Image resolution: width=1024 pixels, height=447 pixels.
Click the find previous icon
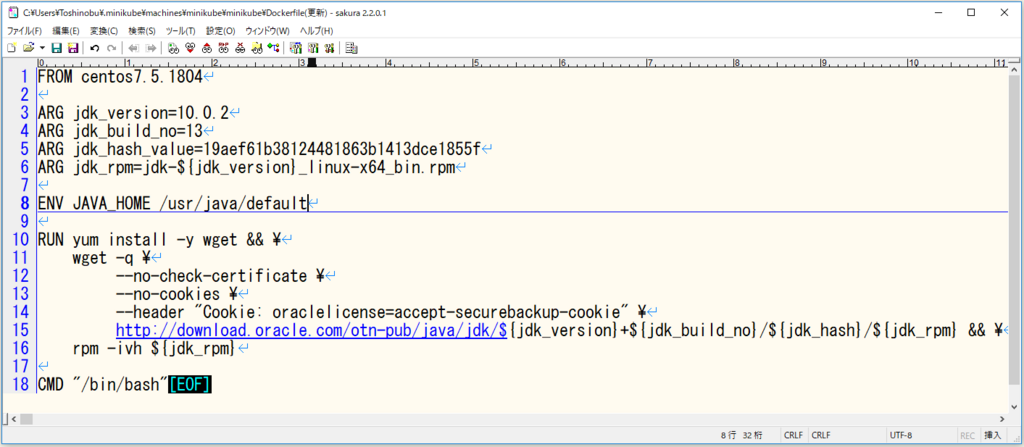tap(206, 48)
